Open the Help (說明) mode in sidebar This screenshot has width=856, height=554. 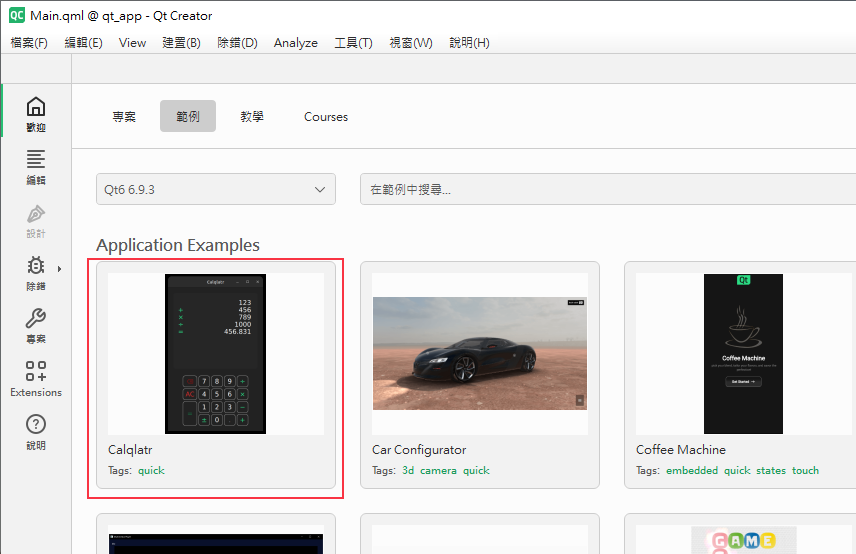point(36,432)
